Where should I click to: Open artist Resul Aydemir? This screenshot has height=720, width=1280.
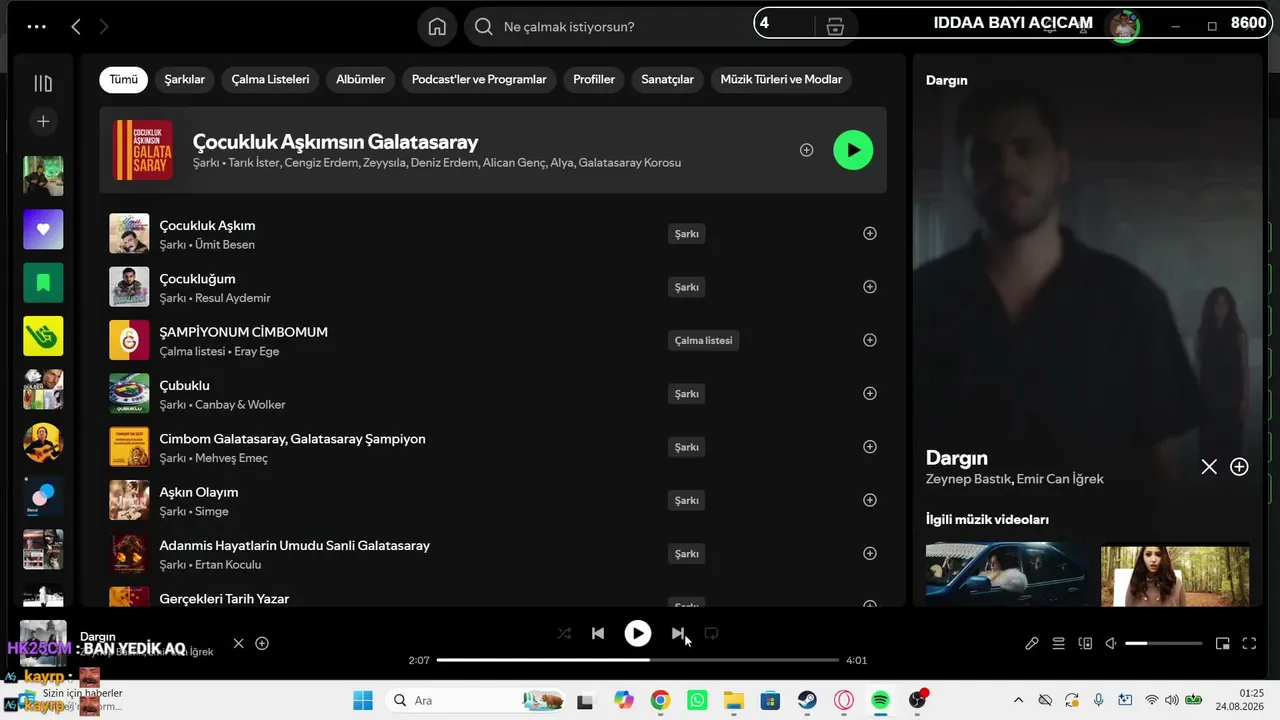pos(232,298)
